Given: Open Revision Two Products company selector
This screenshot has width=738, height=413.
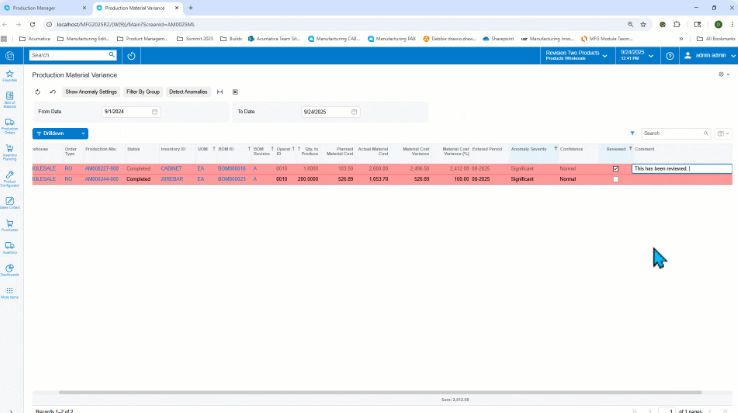Looking at the screenshot, I should click(576, 56).
